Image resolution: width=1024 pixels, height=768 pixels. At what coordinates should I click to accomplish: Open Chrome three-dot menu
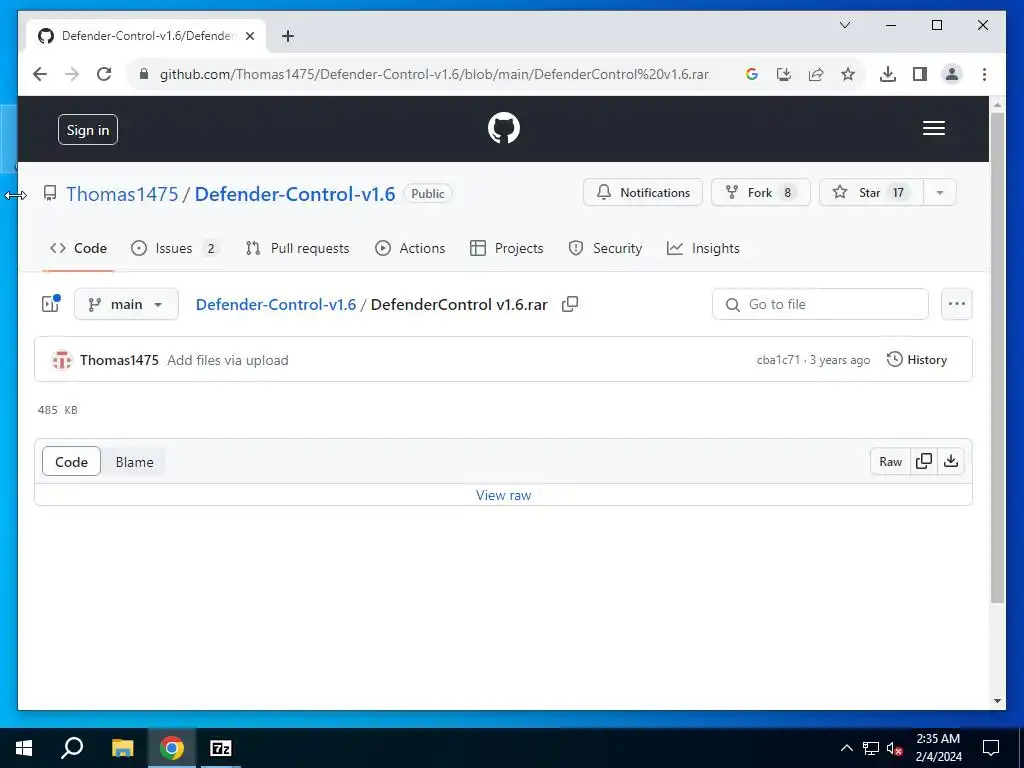(x=984, y=74)
